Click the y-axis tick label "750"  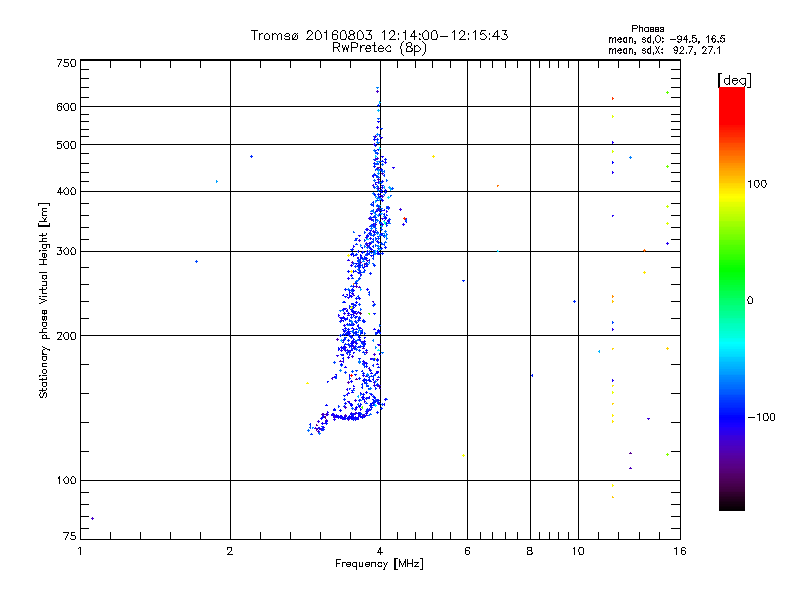(66, 63)
